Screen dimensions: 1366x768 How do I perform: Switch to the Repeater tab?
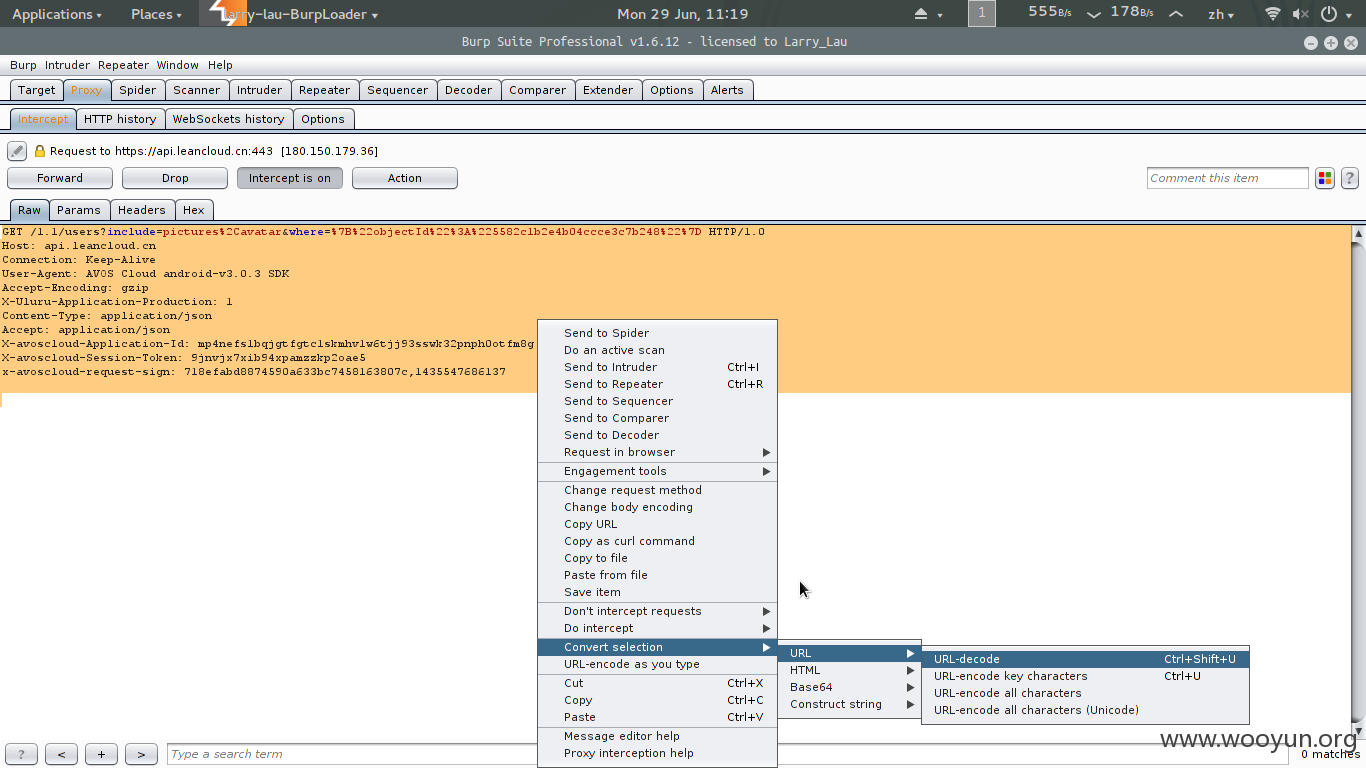tap(325, 90)
